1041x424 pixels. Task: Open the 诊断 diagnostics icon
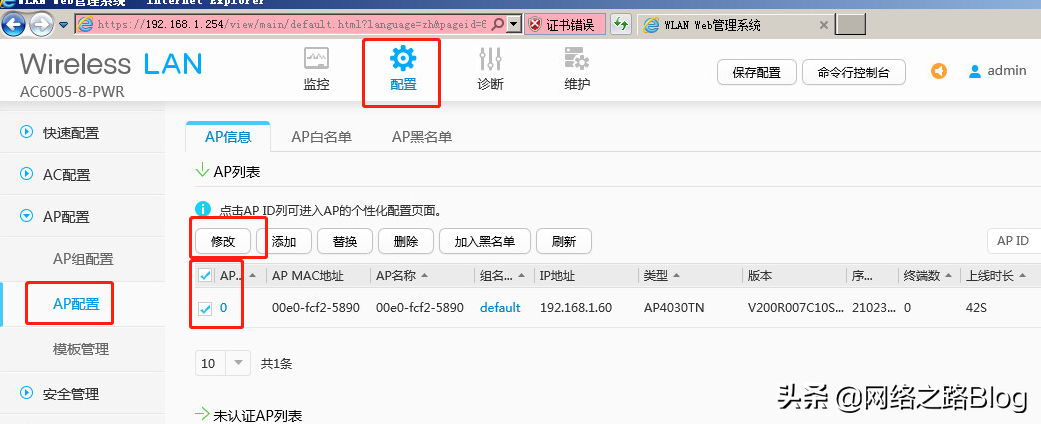(490, 58)
